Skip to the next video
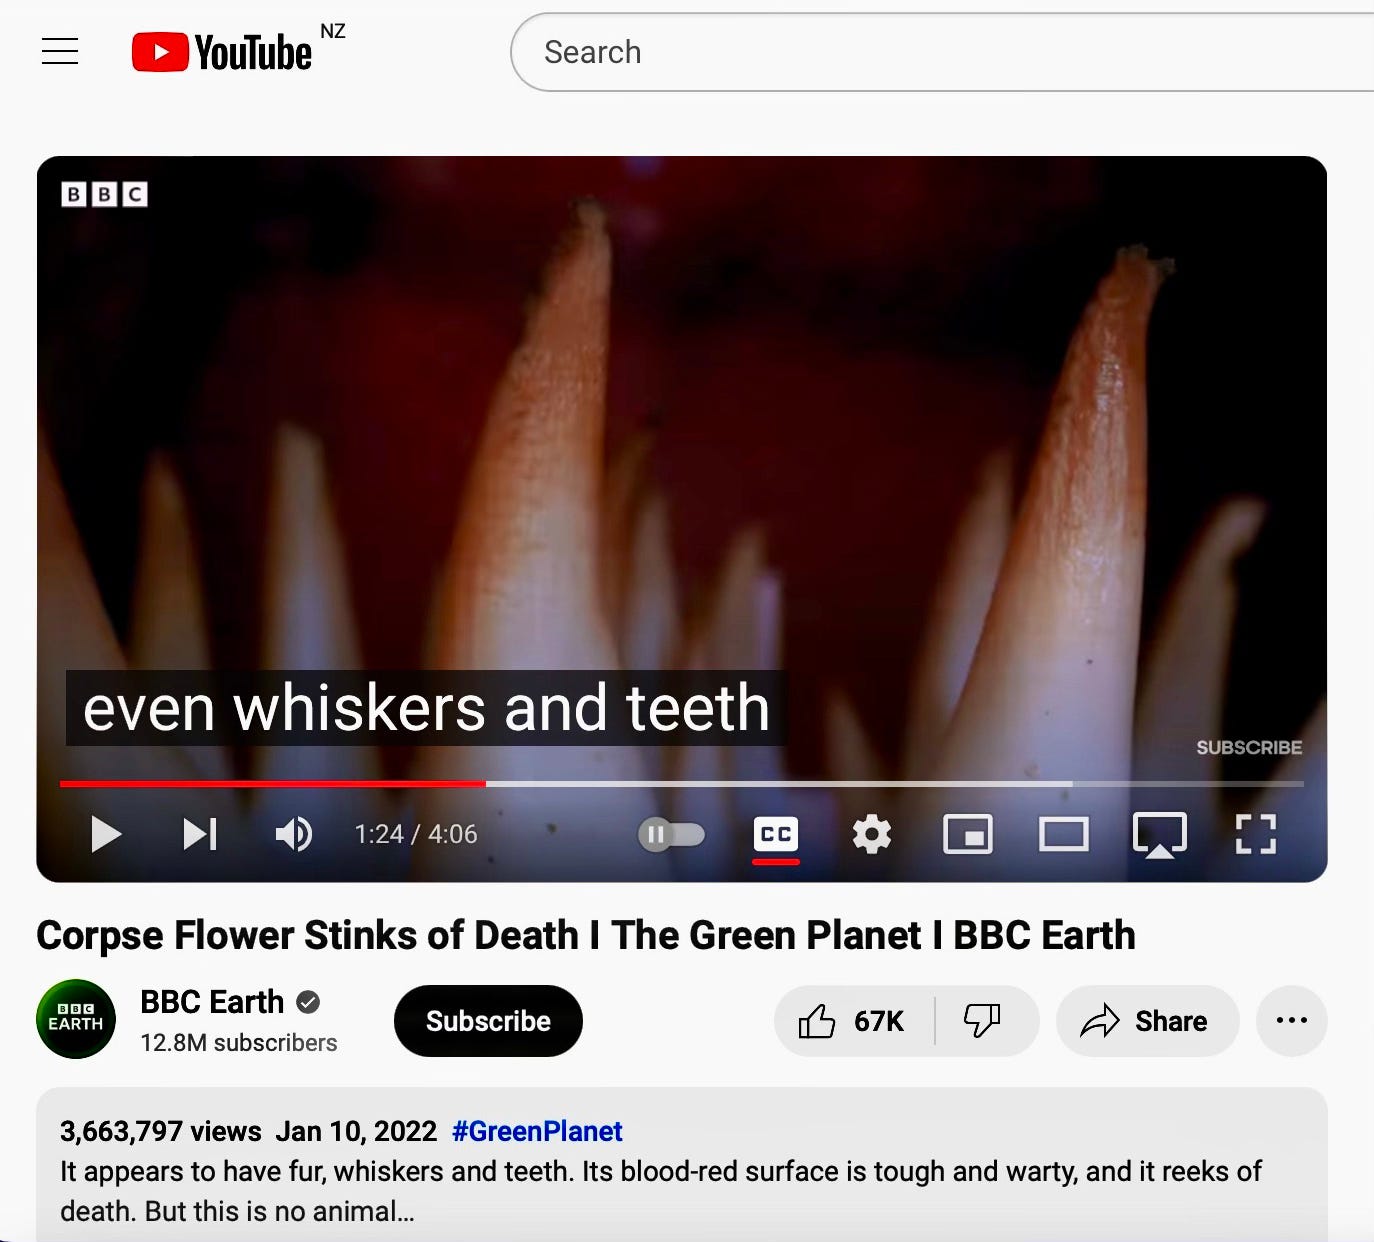Image resolution: width=1374 pixels, height=1242 pixels. [x=200, y=834]
